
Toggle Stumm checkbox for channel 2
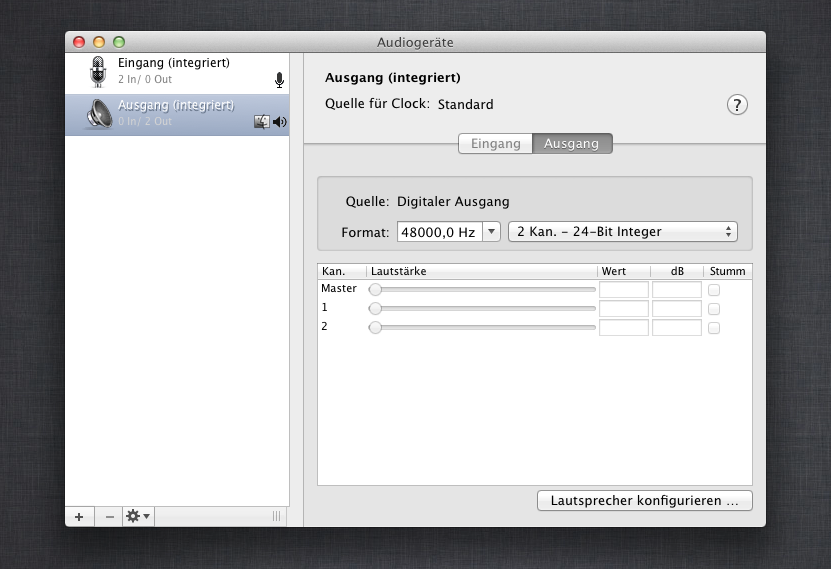click(x=714, y=328)
